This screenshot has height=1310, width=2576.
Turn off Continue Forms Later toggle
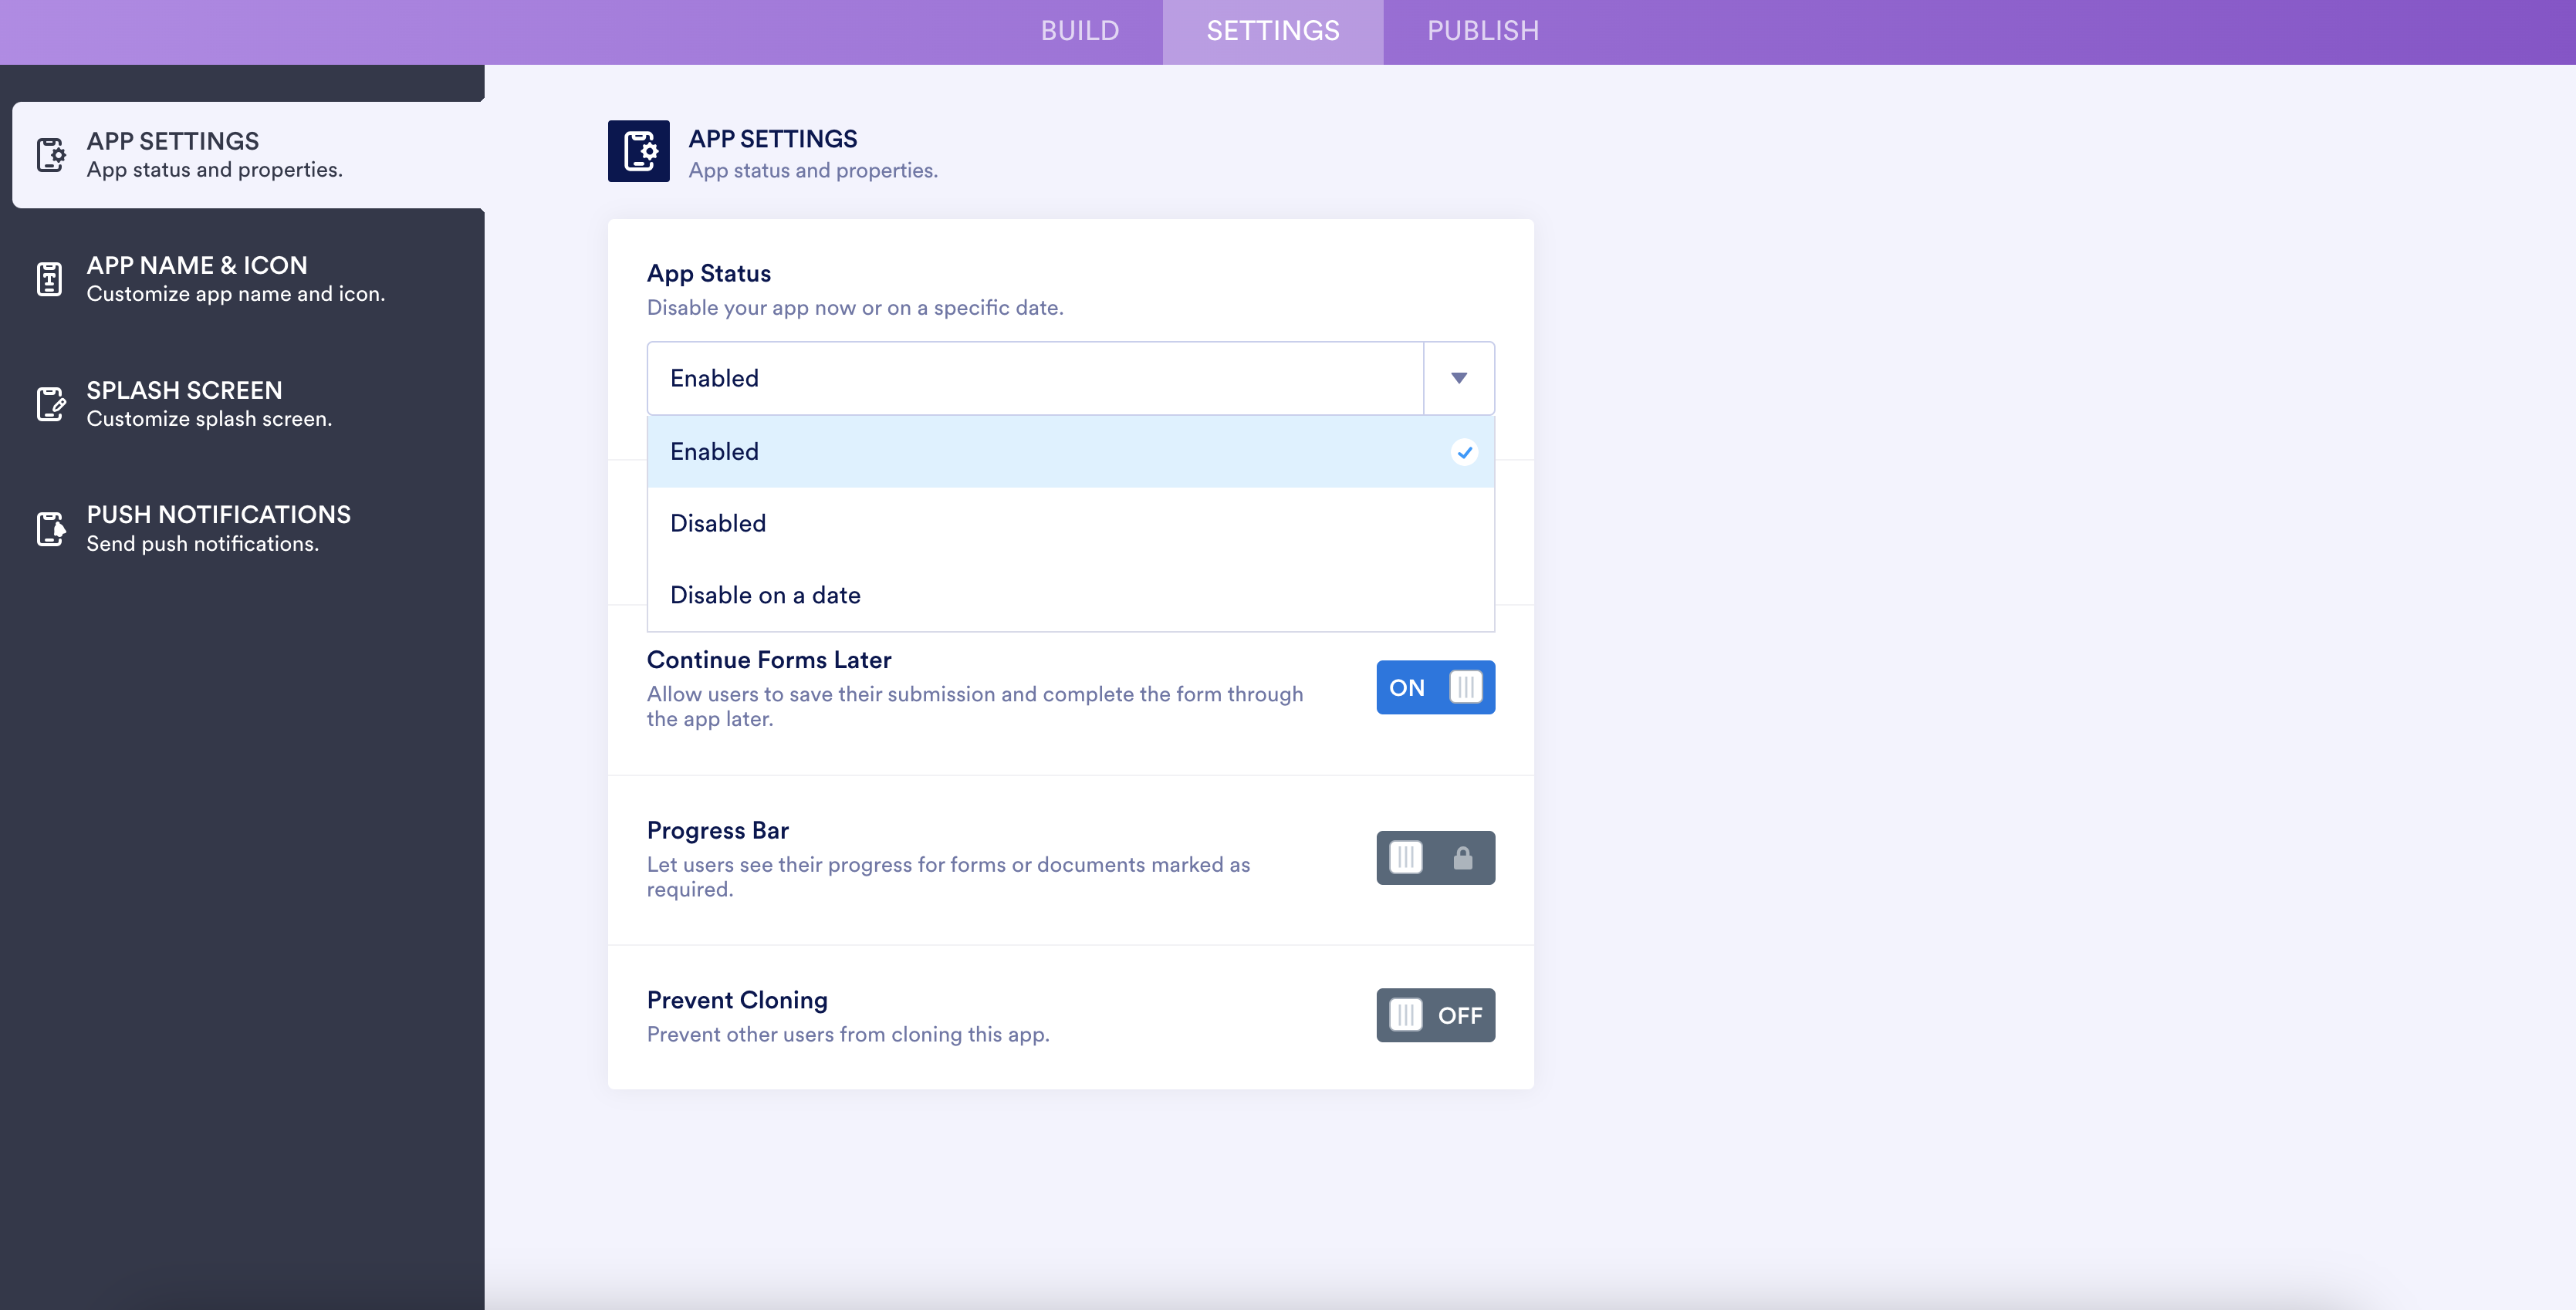(x=1435, y=688)
